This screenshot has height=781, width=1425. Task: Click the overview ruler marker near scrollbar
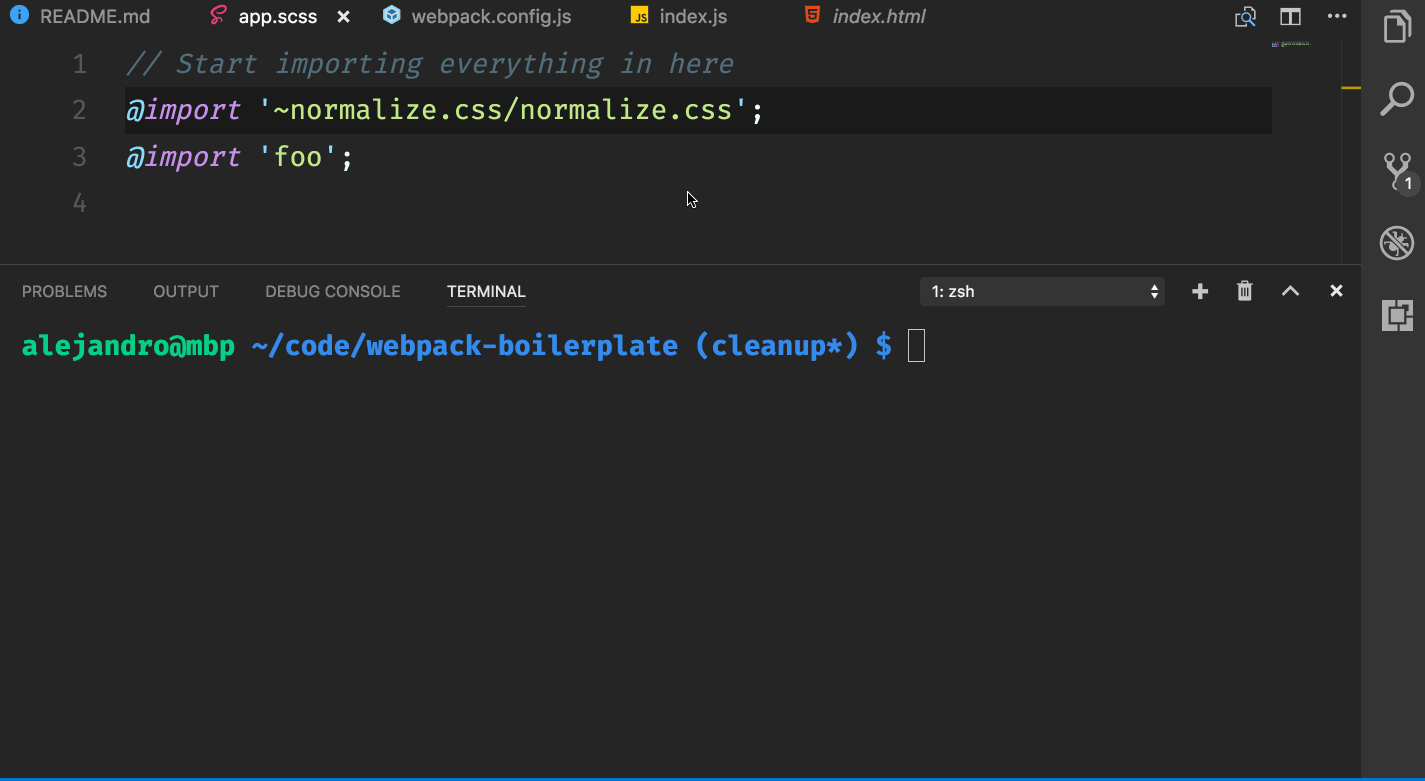click(x=1351, y=88)
